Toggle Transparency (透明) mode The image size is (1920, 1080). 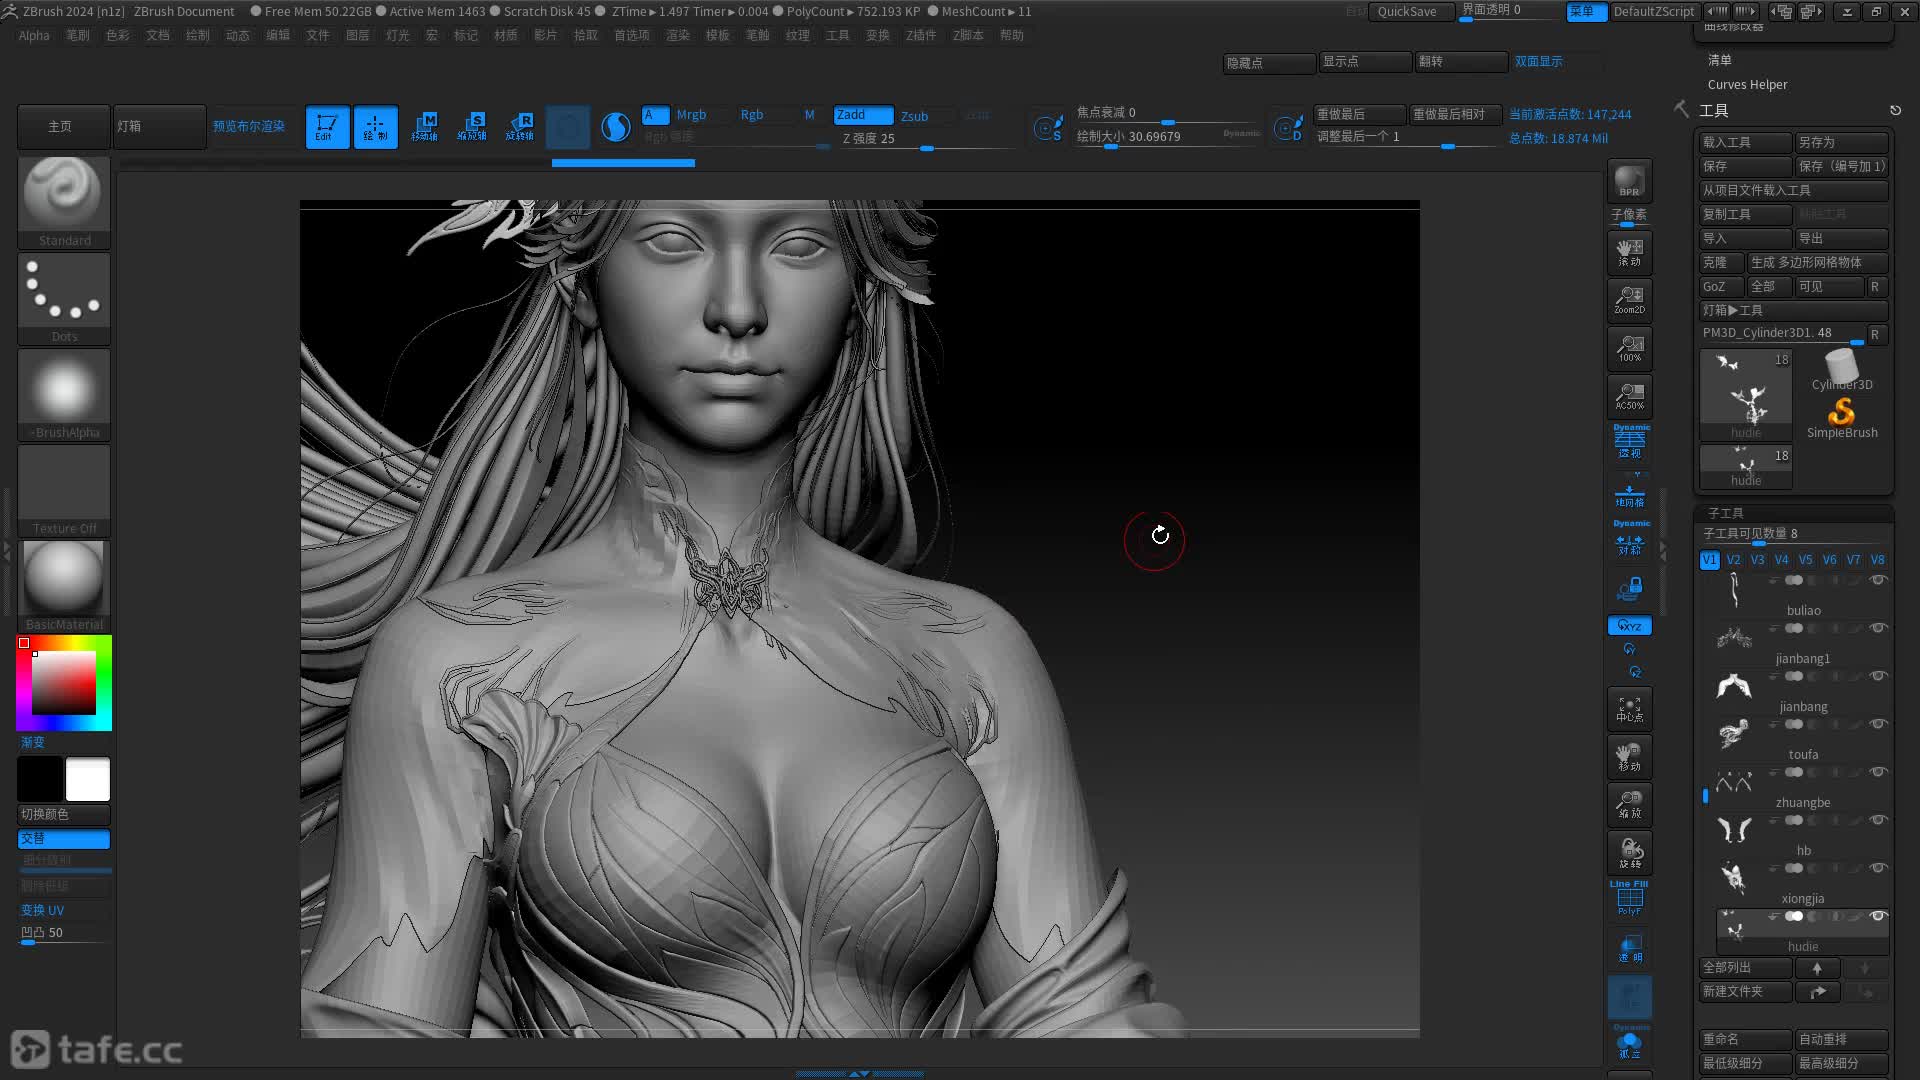tap(1629, 948)
